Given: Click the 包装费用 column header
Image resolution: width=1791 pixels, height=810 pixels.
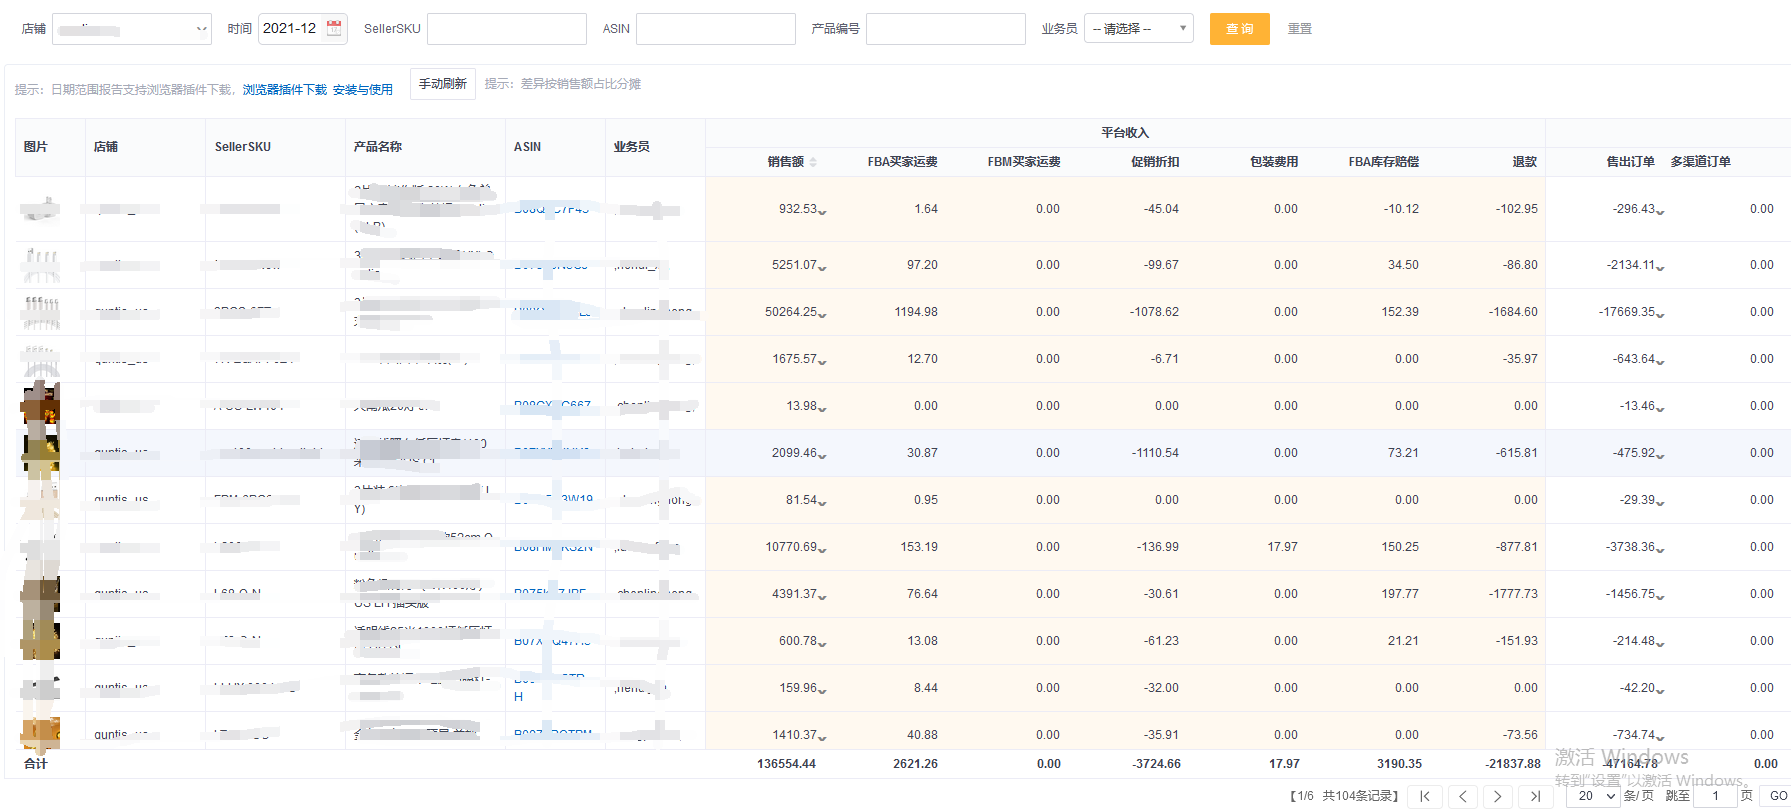Looking at the screenshot, I should click(x=1274, y=162).
